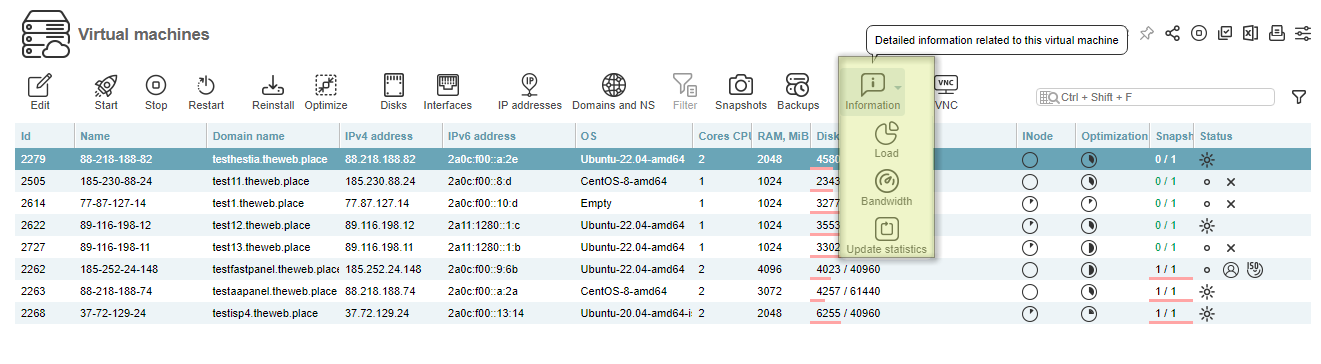This screenshot has height=364, width=1321.
Task: Click the optimization pie icon in row 2727
Action: tap(1089, 247)
